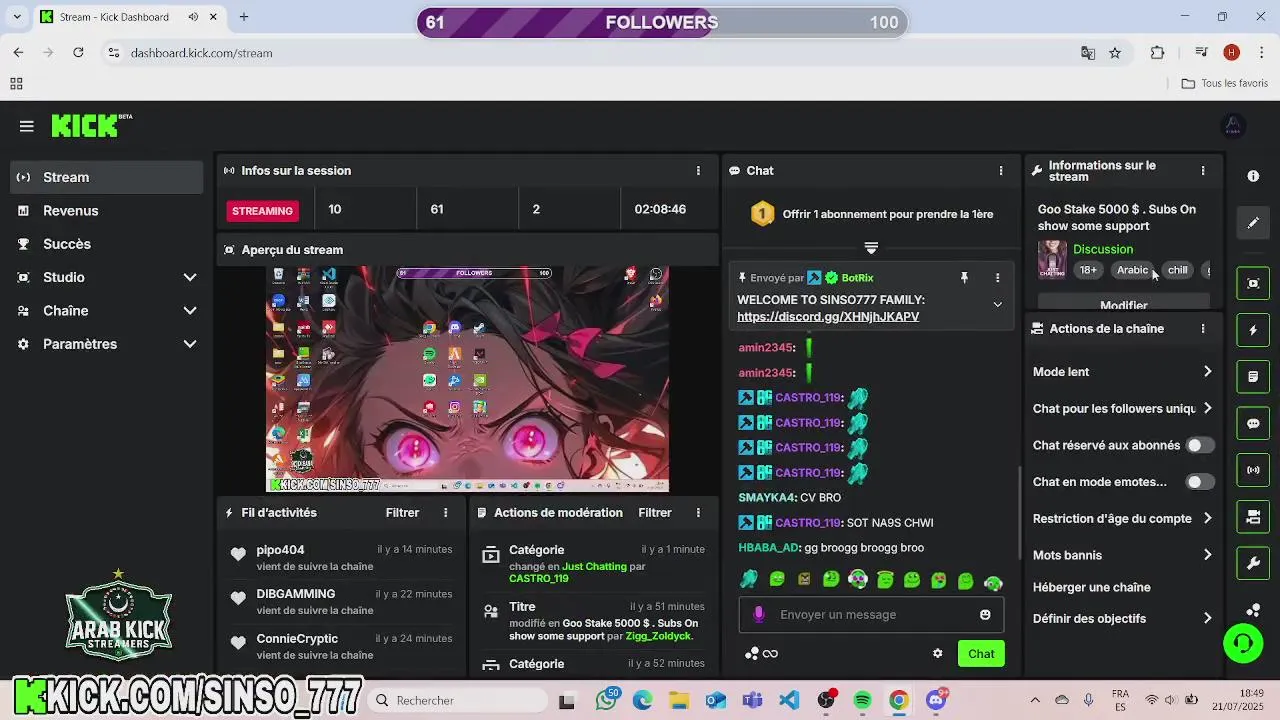Open Session info three-dot options

click(x=698, y=171)
